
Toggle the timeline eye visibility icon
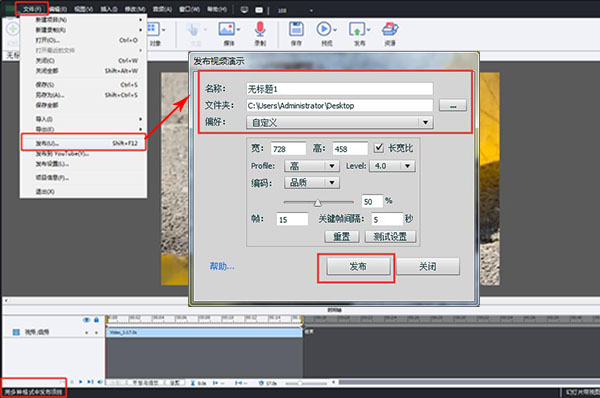86,320
